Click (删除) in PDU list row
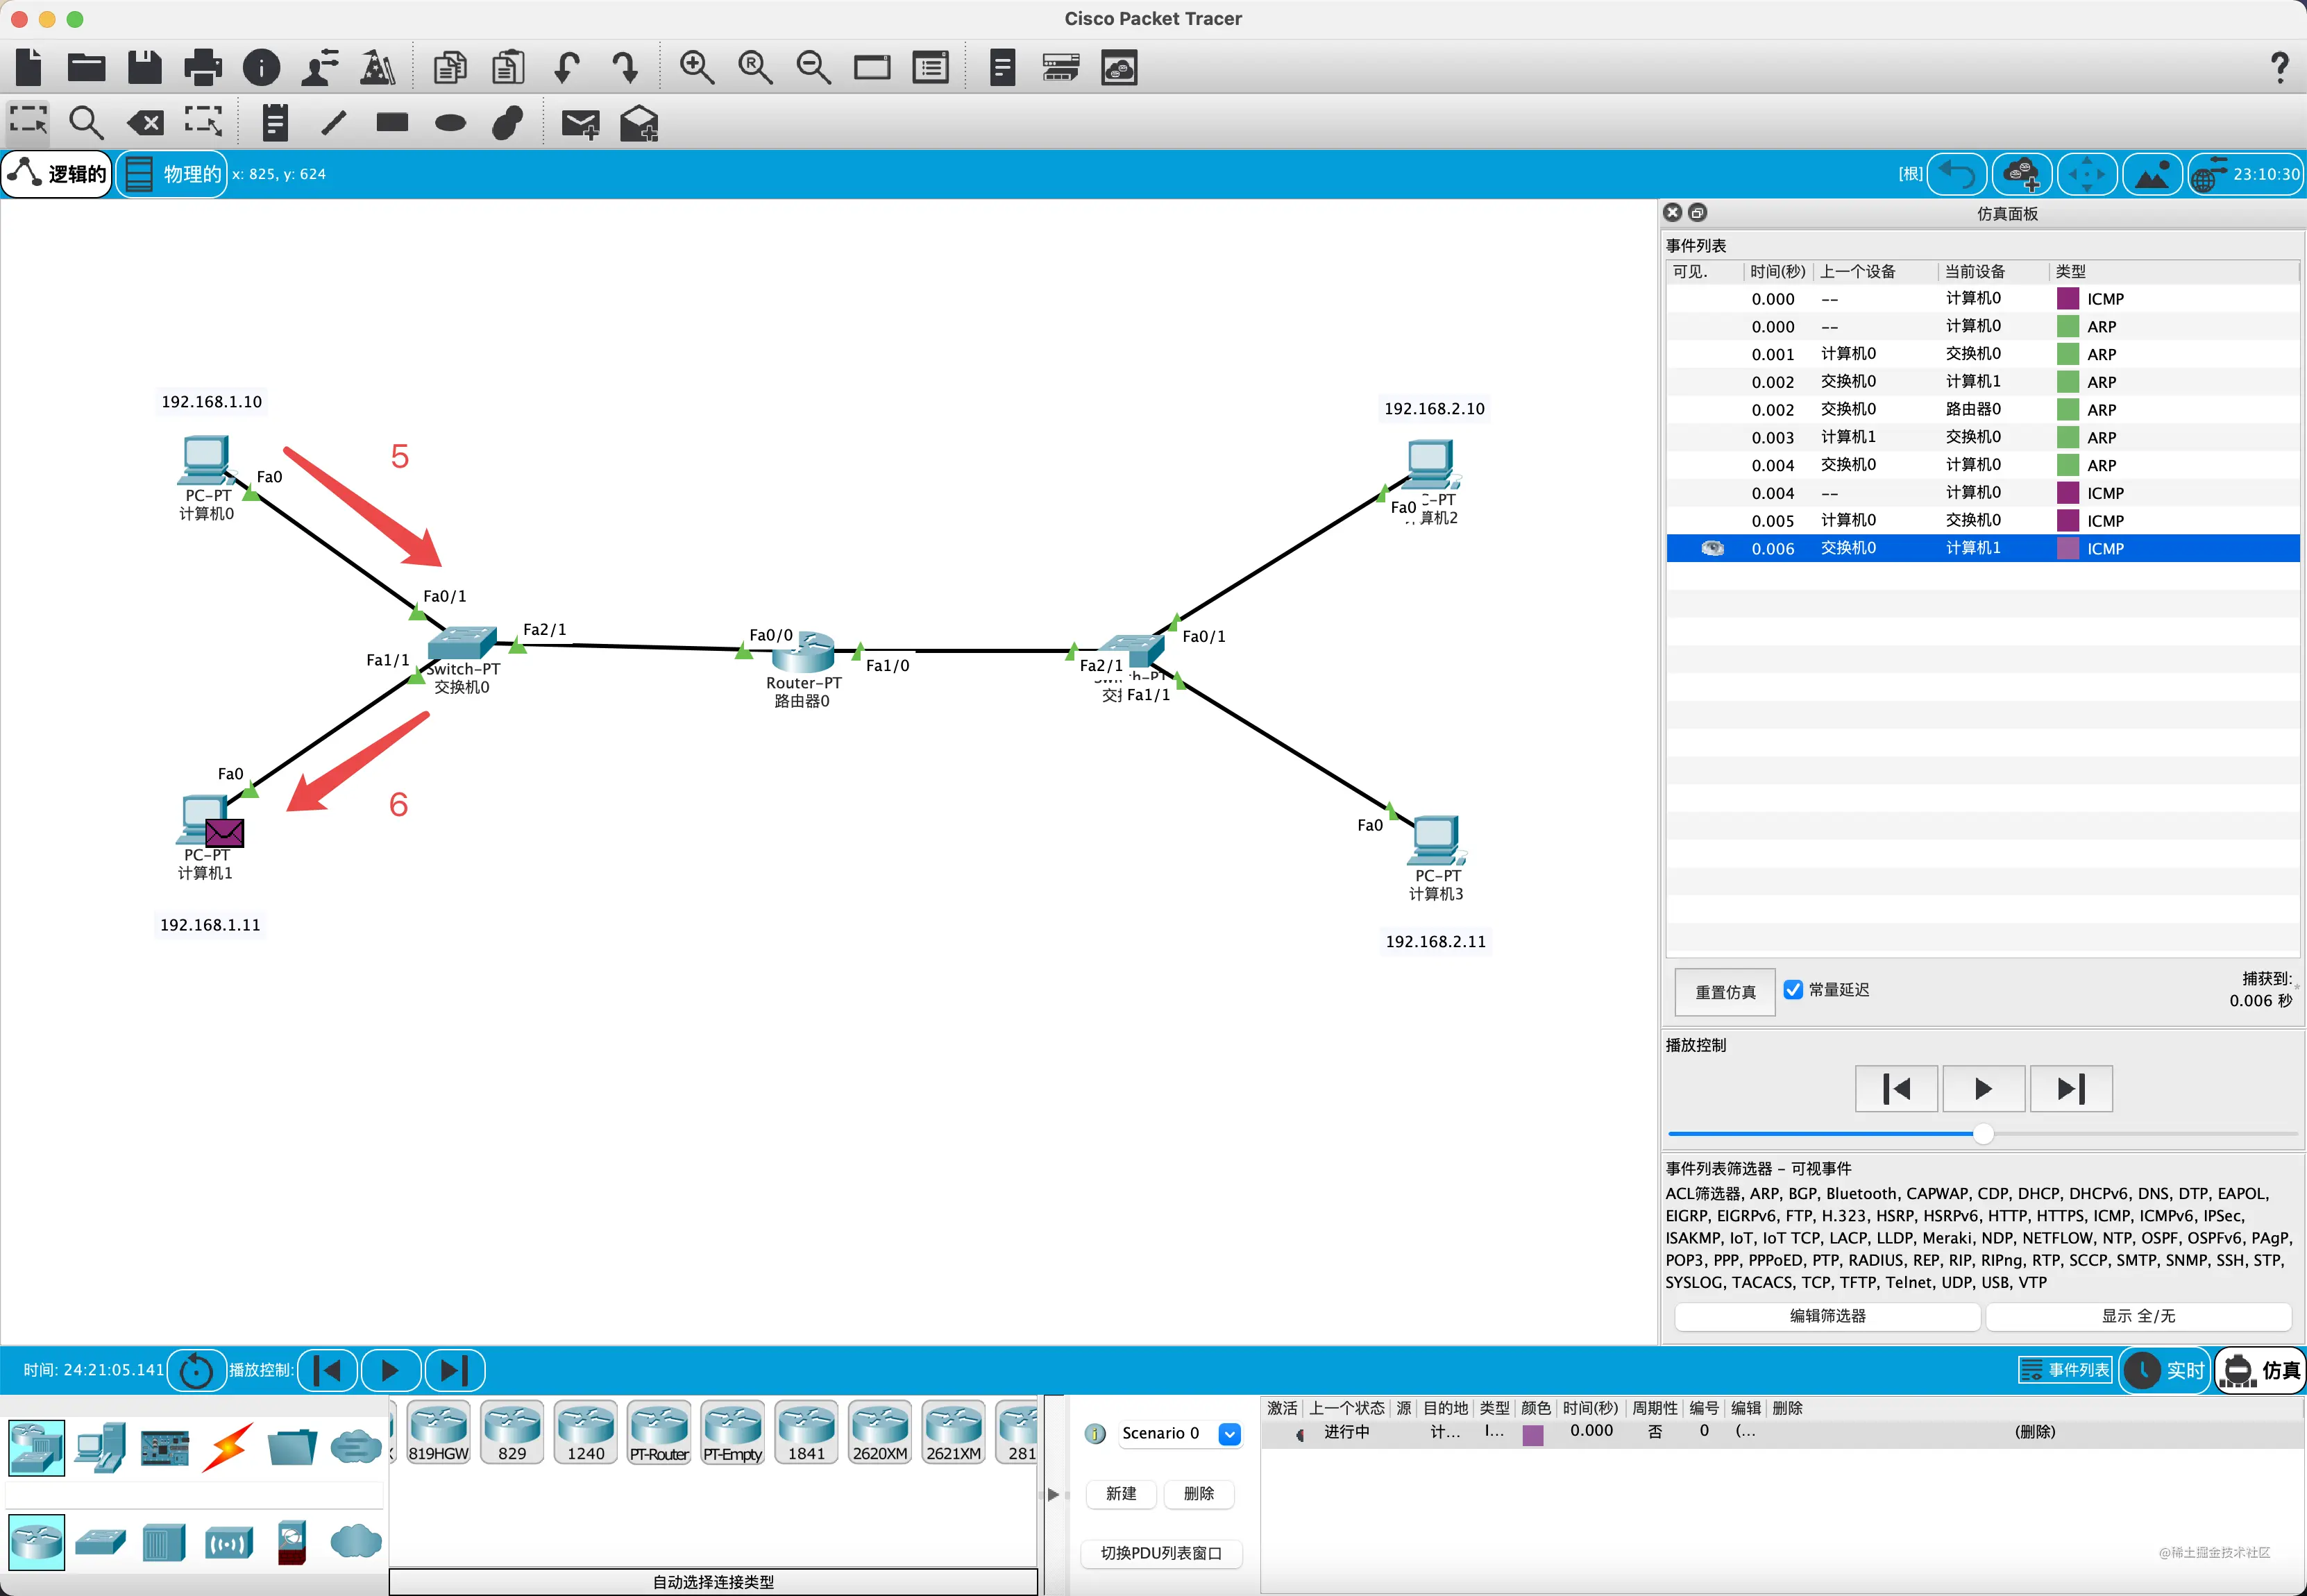Image resolution: width=2307 pixels, height=1596 pixels. pyautogui.click(x=2034, y=1432)
